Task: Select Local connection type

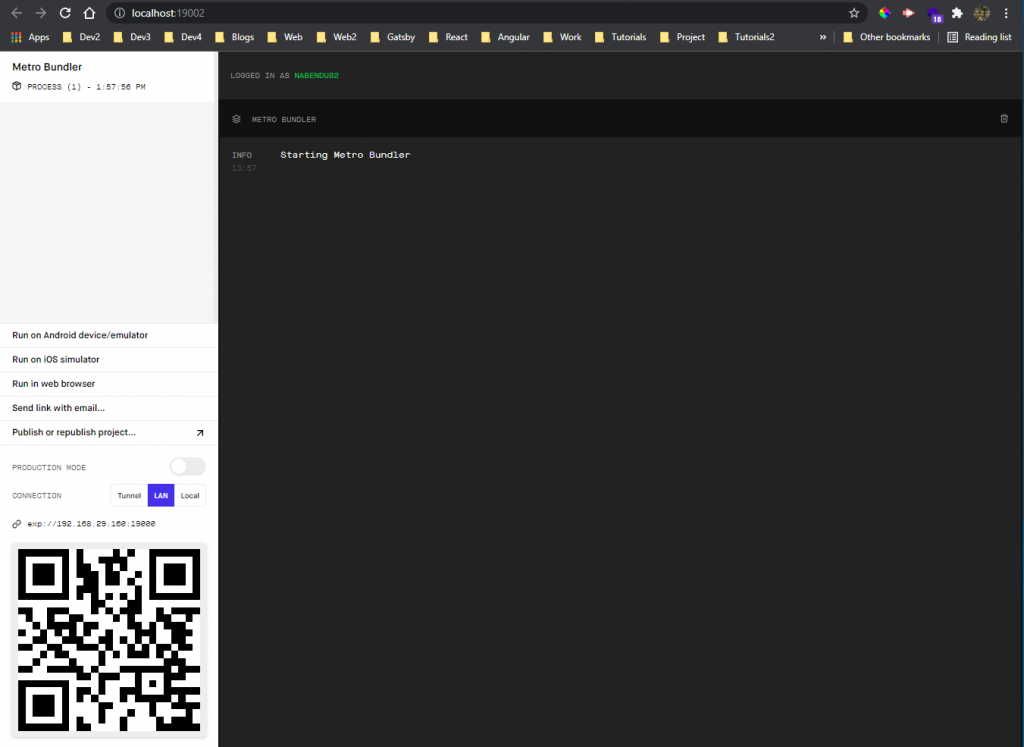Action: click(190, 496)
